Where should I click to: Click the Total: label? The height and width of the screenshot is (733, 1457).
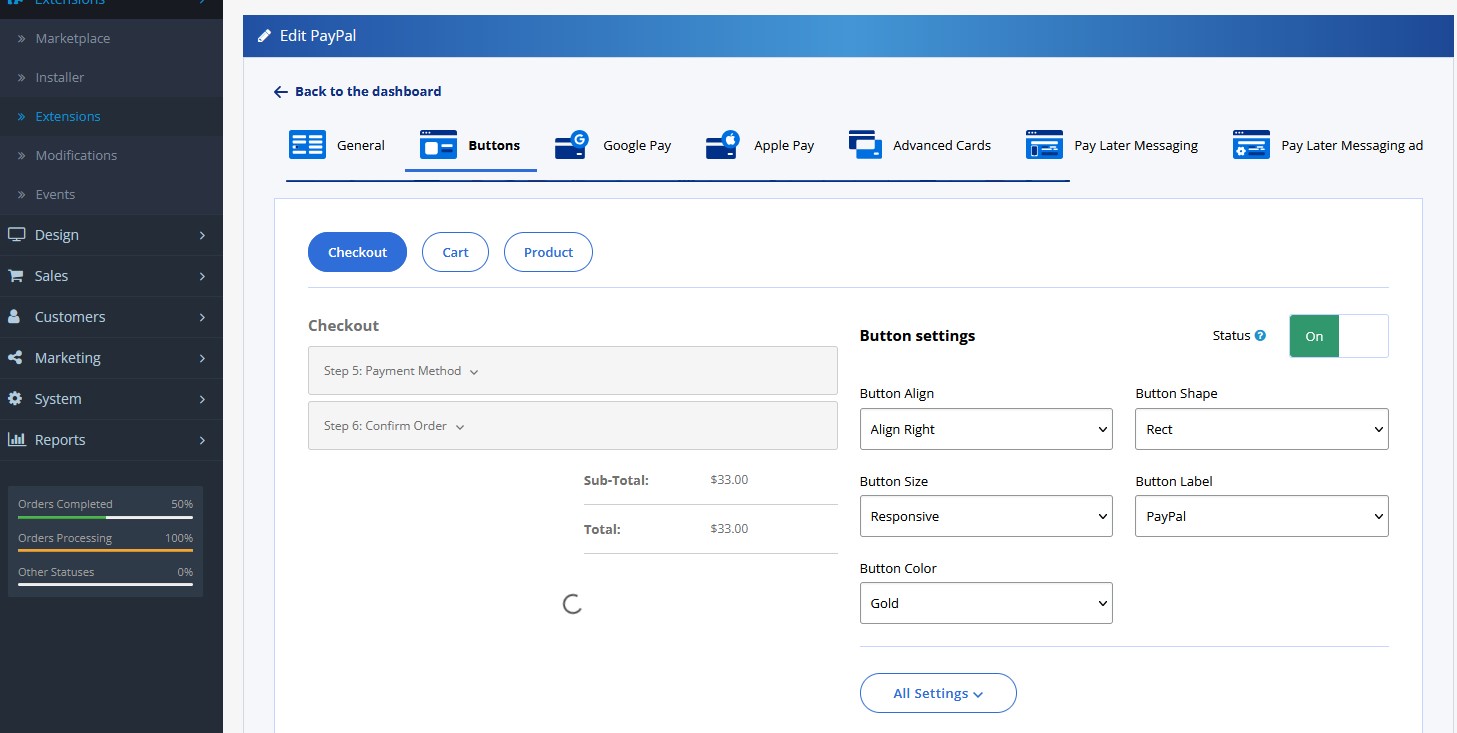coord(602,529)
